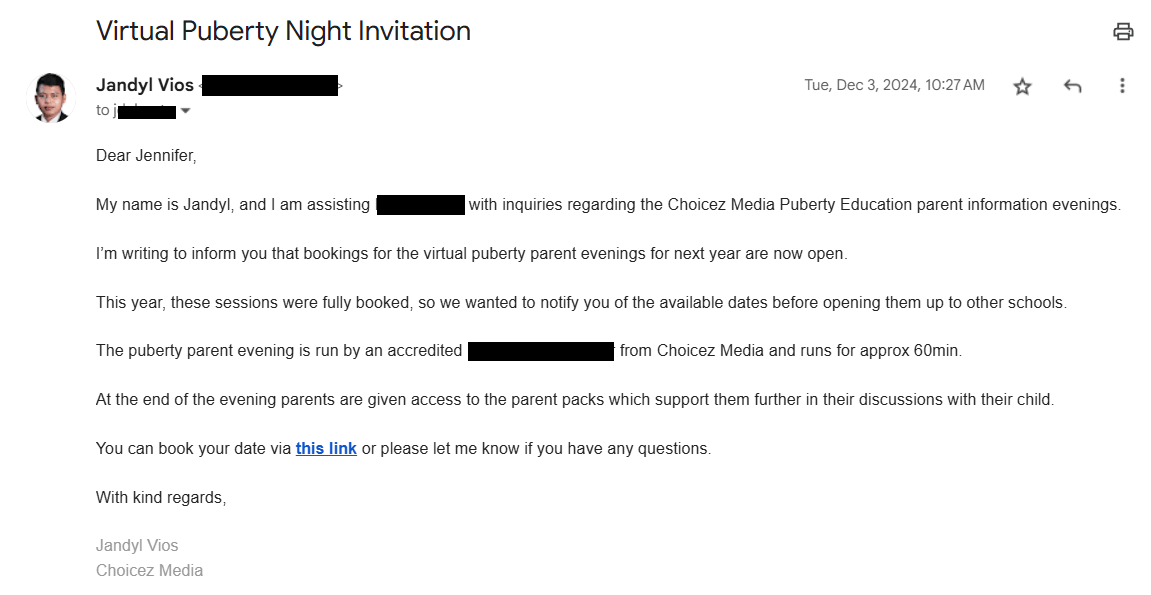This screenshot has height=595, width=1151.
Task: Click Jandyl Vios's profile photo
Action: point(50,97)
